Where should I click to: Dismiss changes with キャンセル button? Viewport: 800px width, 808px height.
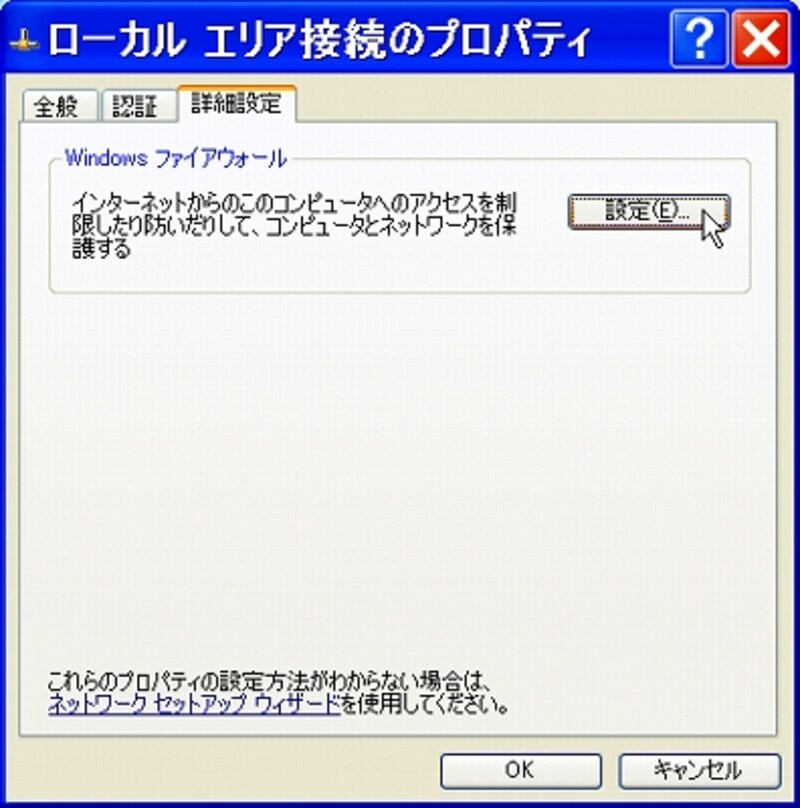pos(699,770)
